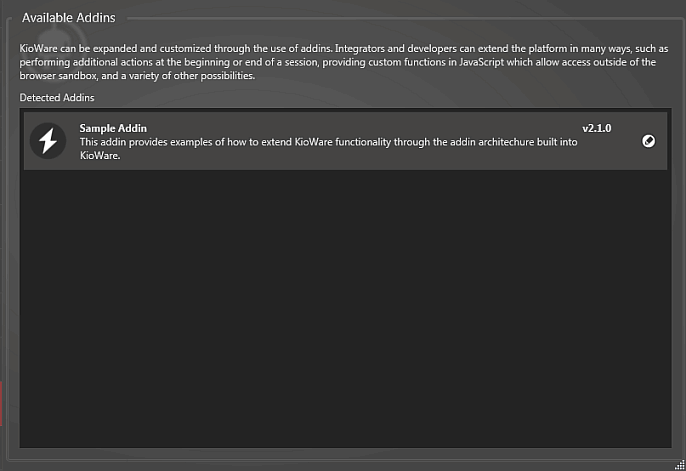This screenshot has width=686, height=471.
Task: Click the resize grip in window corner
Action: 680,465
